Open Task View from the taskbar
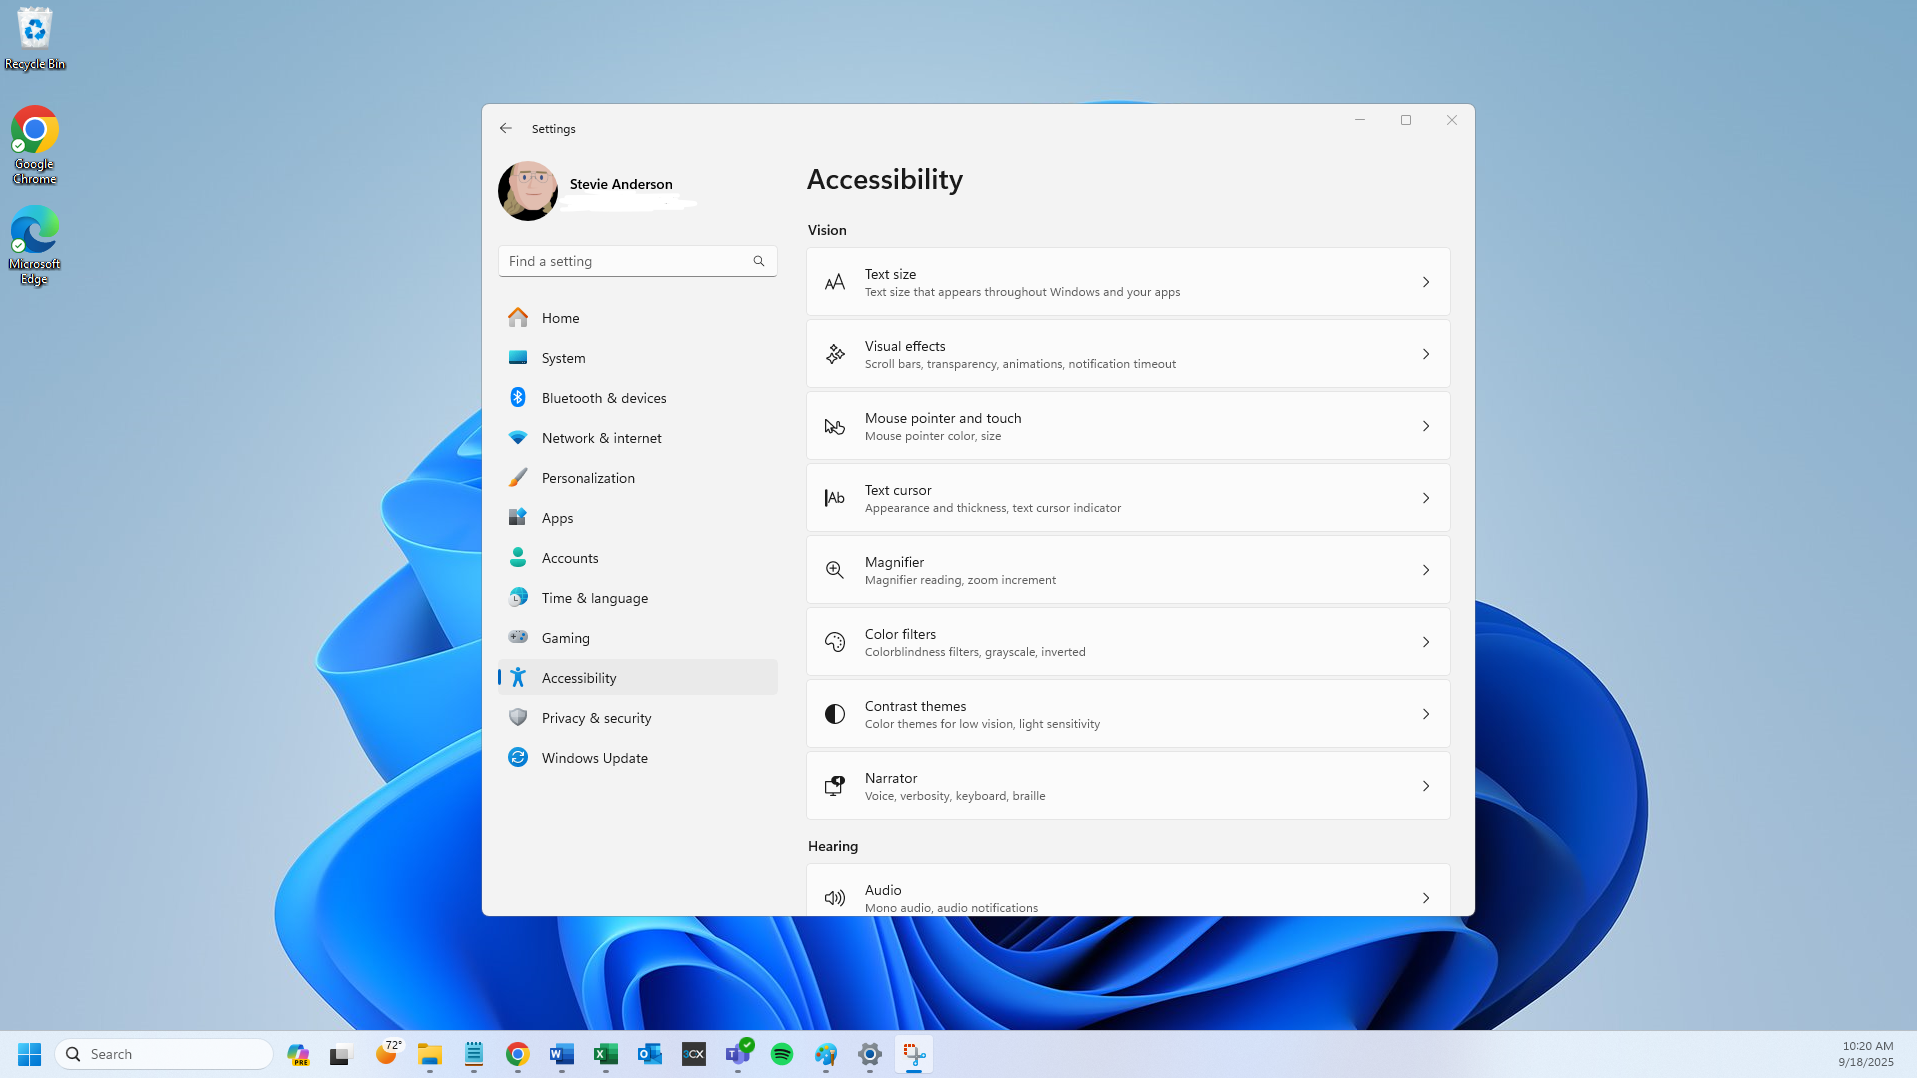 point(342,1054)
